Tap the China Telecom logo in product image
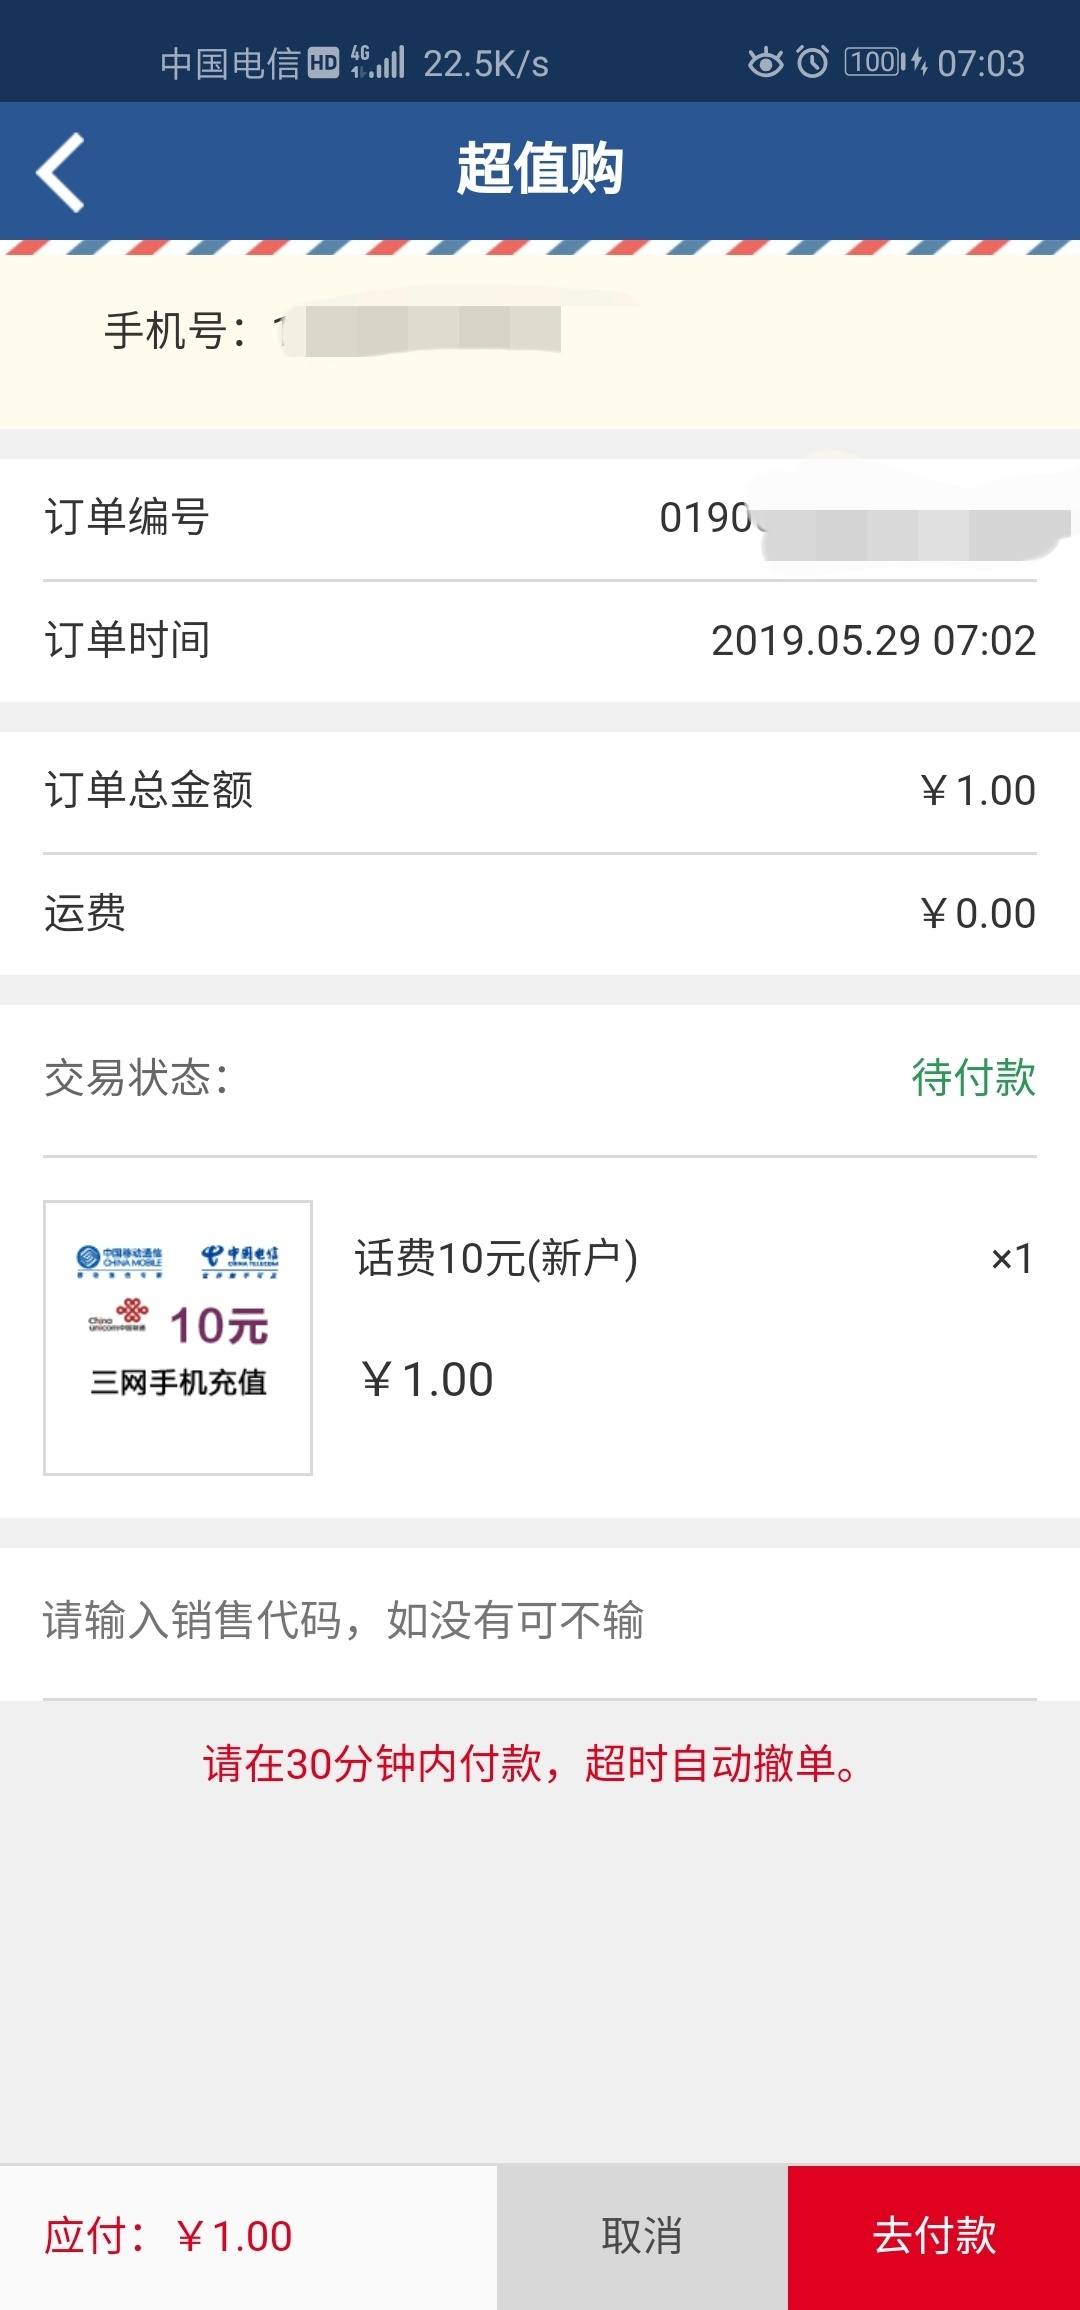Viewport: 1080px width, 2310px height. point(240,1260)
